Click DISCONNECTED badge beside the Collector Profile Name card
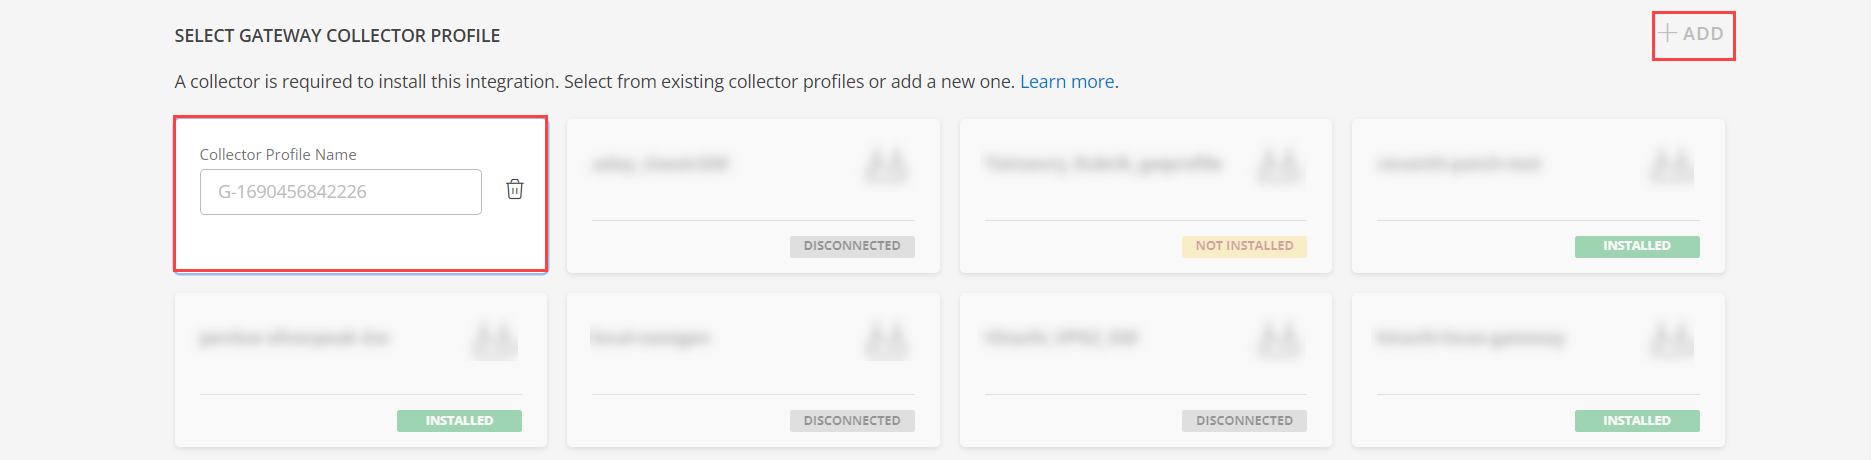The height and width of the screenshot is (460, 1871). (852, 246)
